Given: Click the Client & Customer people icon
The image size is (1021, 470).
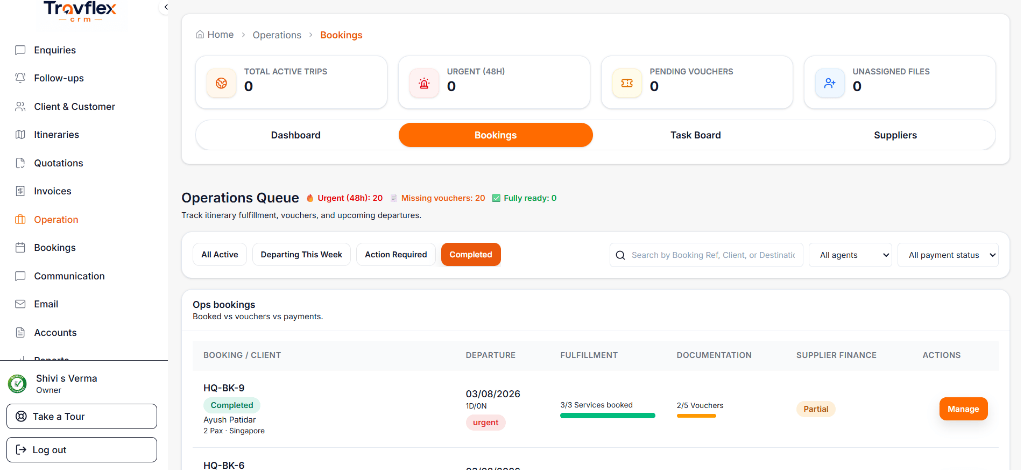Looking at the screenshot, I should [20, 107].
